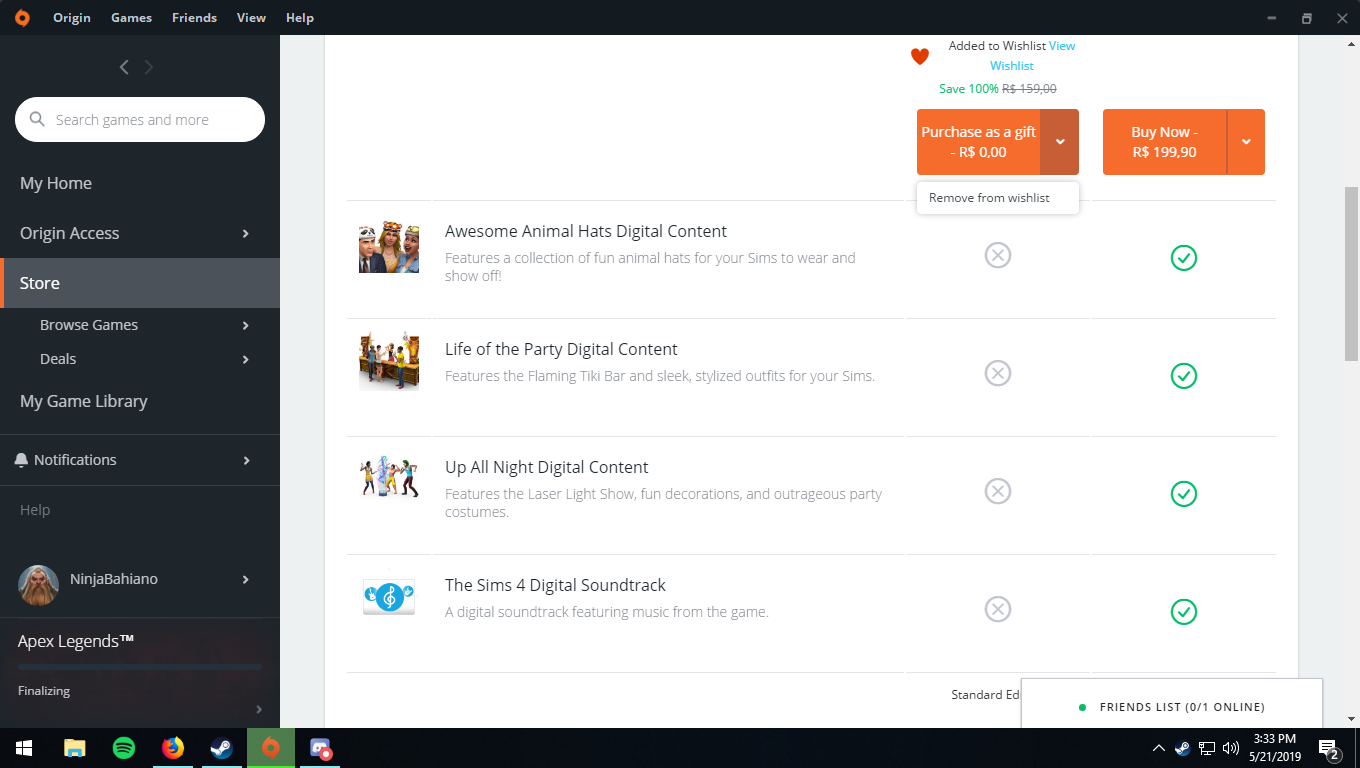Open Discord from the taskbar

(x=320, y=748)
